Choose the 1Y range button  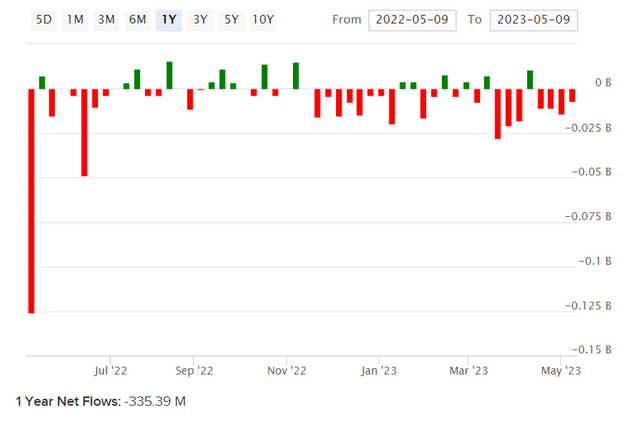coord(169,20)
